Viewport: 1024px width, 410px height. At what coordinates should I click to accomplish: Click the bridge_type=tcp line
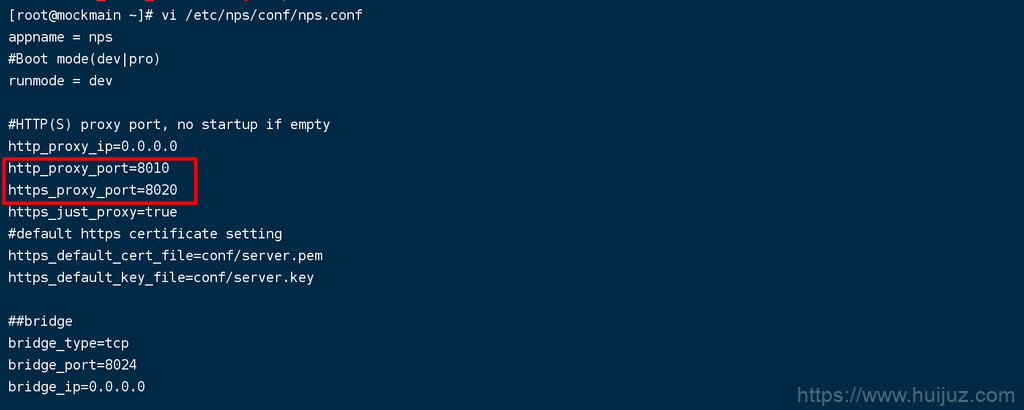[69, 343]
